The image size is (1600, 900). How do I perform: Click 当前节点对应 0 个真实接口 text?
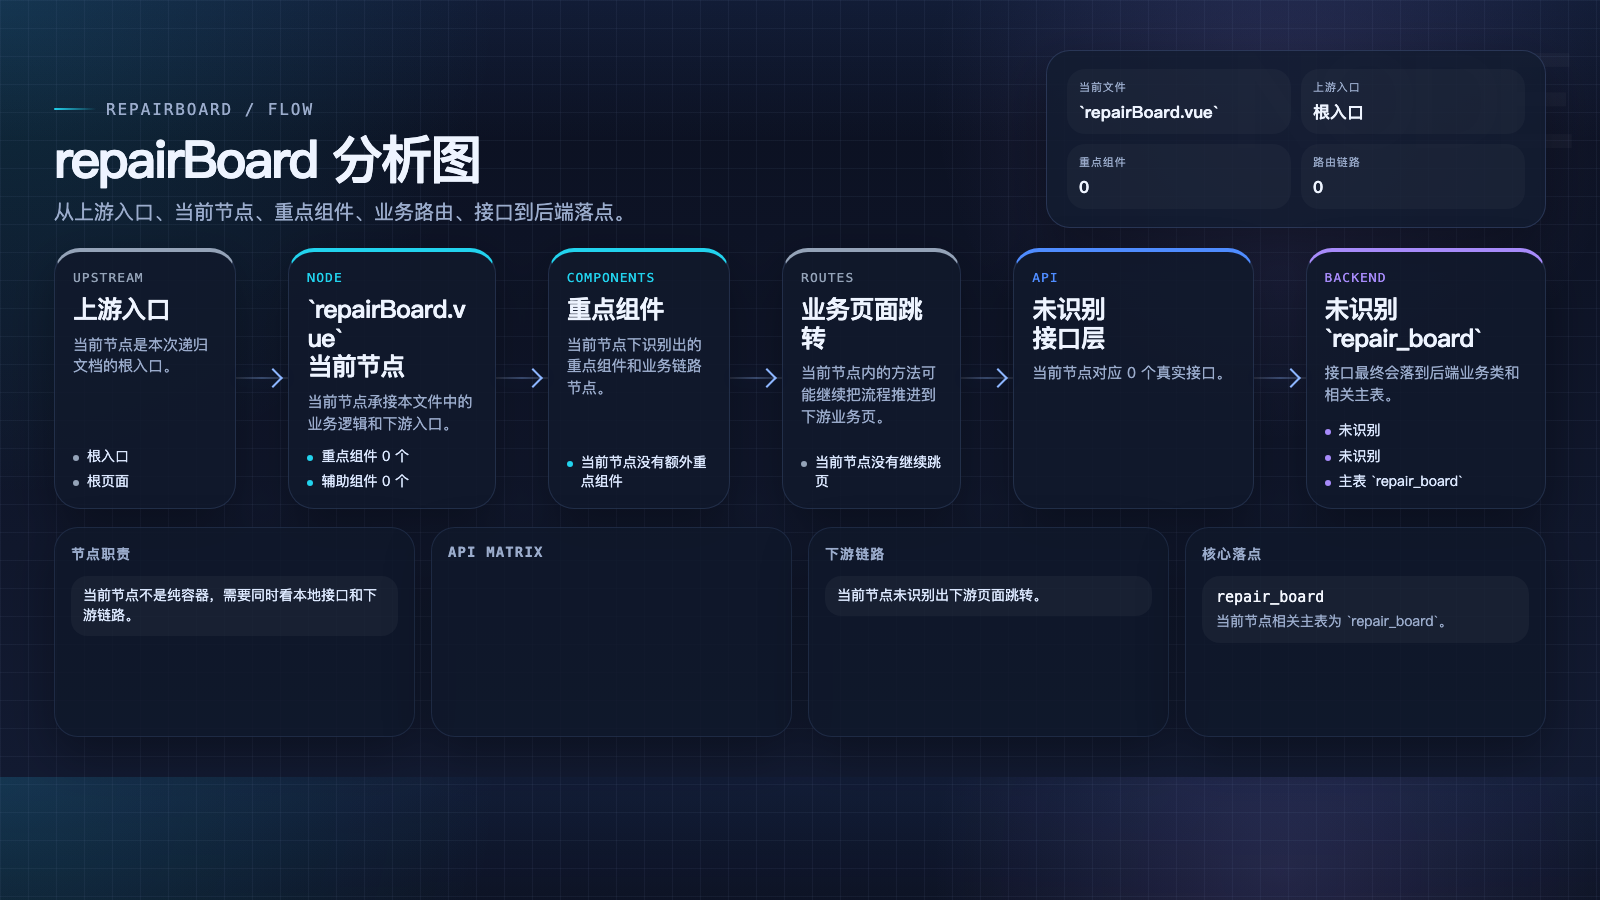(1131, 373)
